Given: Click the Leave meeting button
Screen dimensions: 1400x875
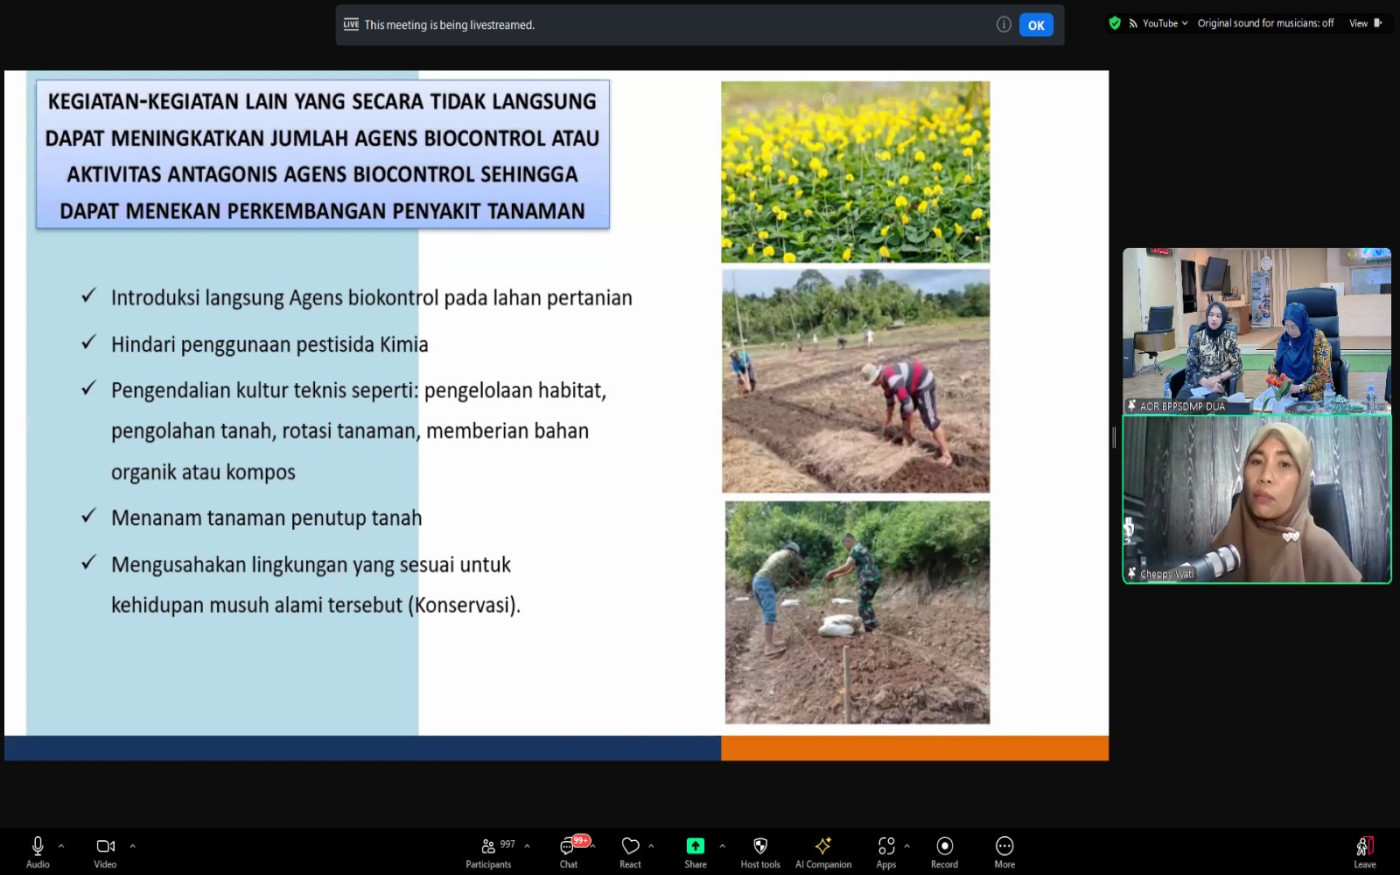Looking at the screenshot, I should 1364,851.
